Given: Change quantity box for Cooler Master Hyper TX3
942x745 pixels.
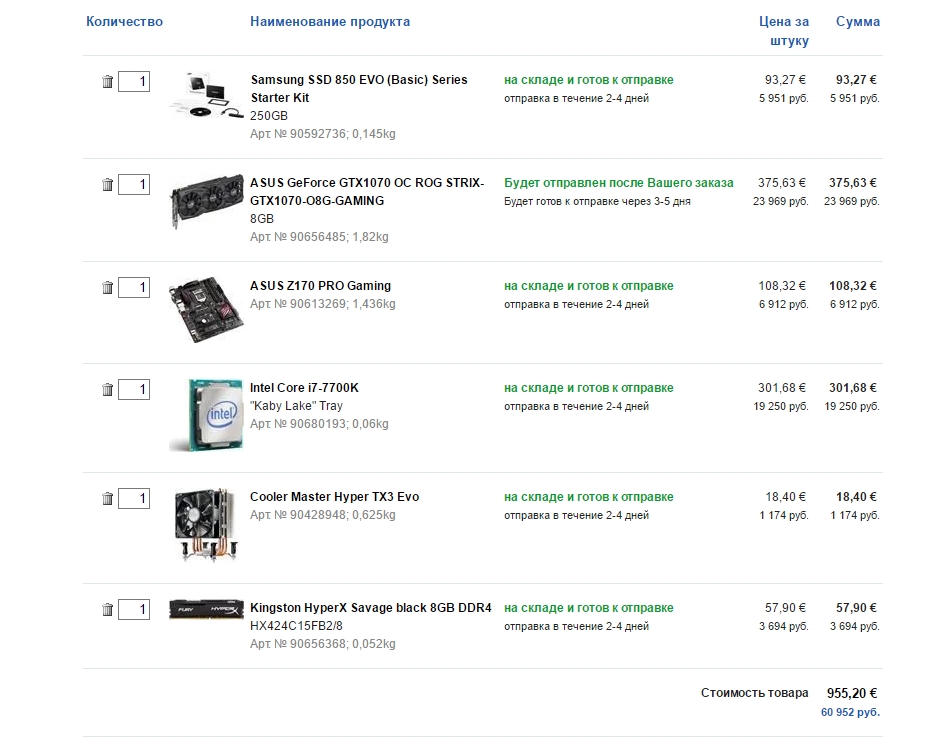Looking at the screenshot, I should pyautogui.click(x=134, y=498).
